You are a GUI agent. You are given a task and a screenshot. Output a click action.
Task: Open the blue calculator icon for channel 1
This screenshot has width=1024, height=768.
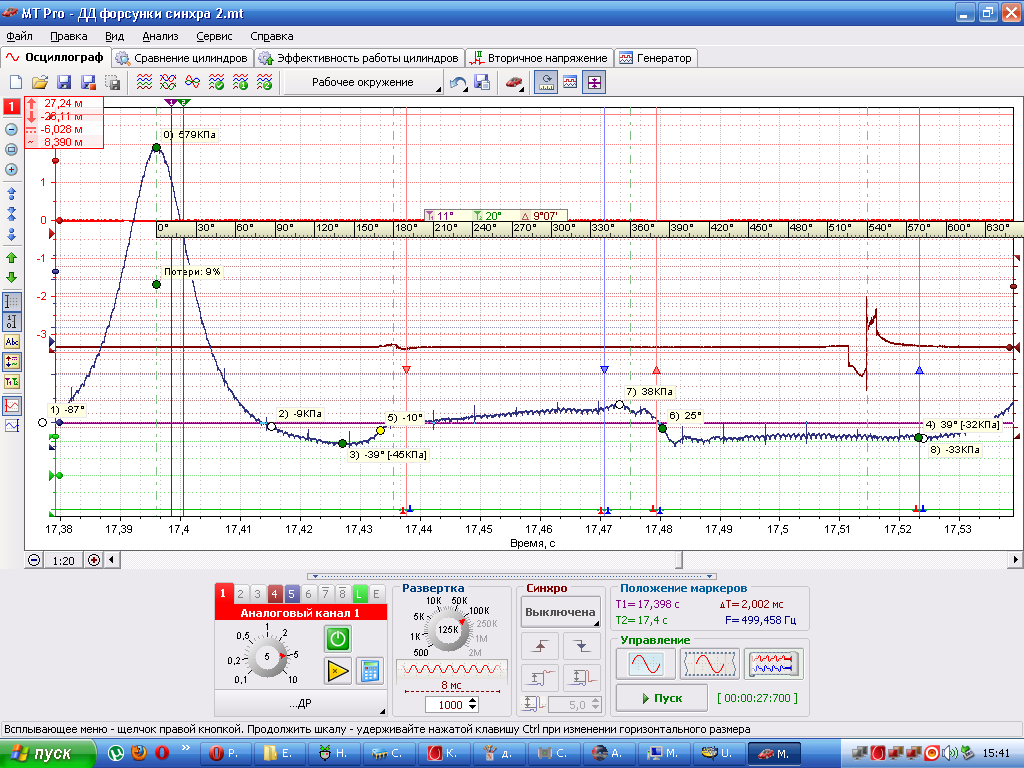370,671
